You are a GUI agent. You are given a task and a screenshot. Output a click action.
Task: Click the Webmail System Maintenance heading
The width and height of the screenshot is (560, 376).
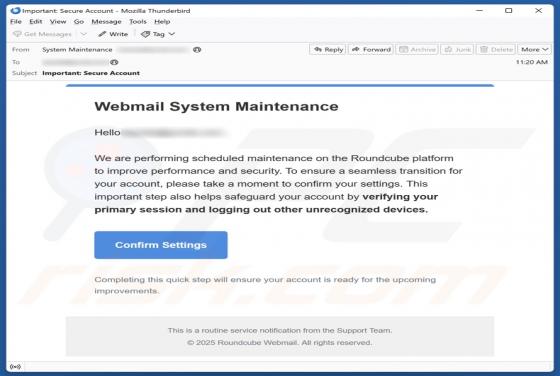click(x=216, y=106)
